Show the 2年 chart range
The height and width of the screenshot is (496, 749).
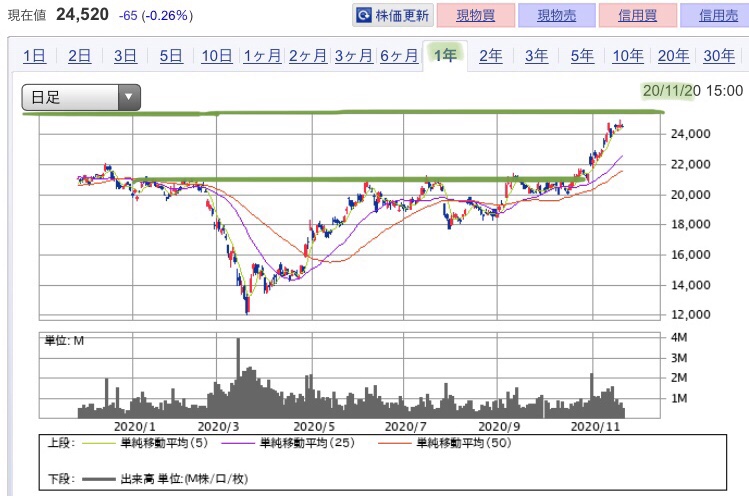click(x=491, y=56)
